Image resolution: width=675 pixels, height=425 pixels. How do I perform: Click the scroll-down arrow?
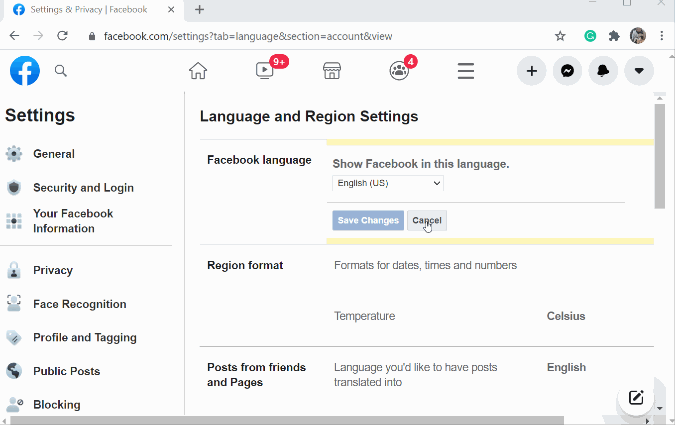coord(660,408)
